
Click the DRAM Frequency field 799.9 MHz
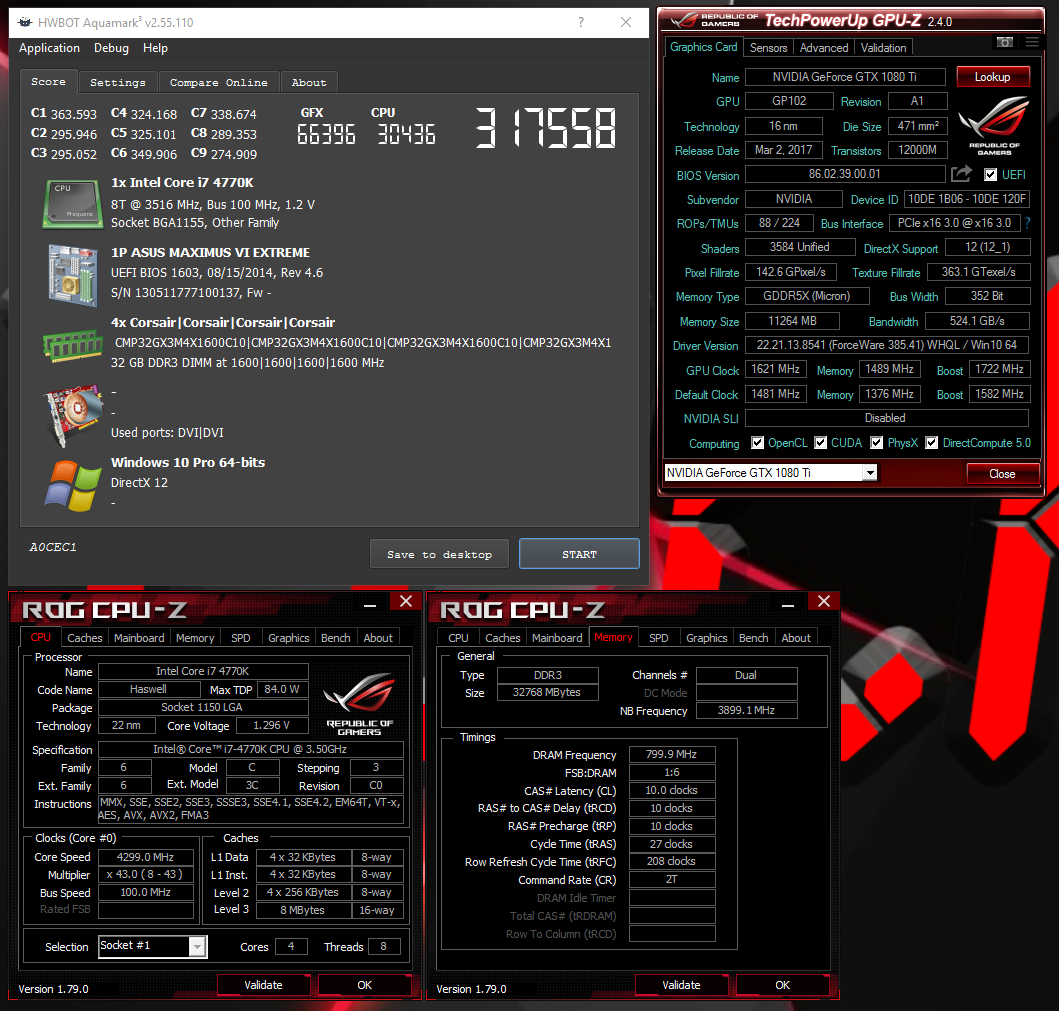[x=671, y=754]
